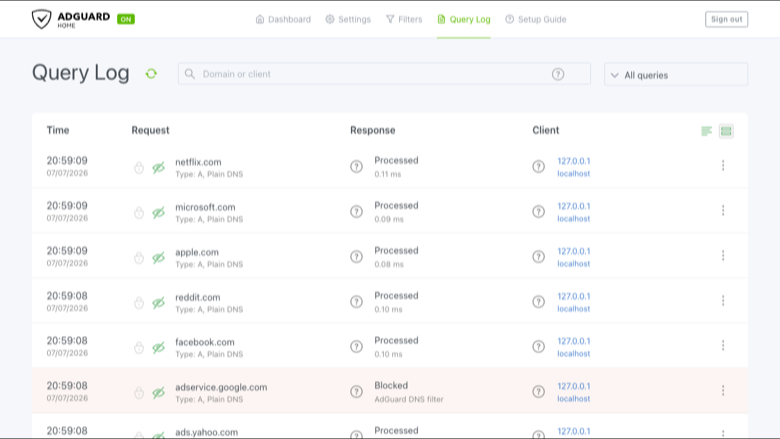Show response details for facebook.com
This screenshot has height=439, width=780.
pos(356,347)
